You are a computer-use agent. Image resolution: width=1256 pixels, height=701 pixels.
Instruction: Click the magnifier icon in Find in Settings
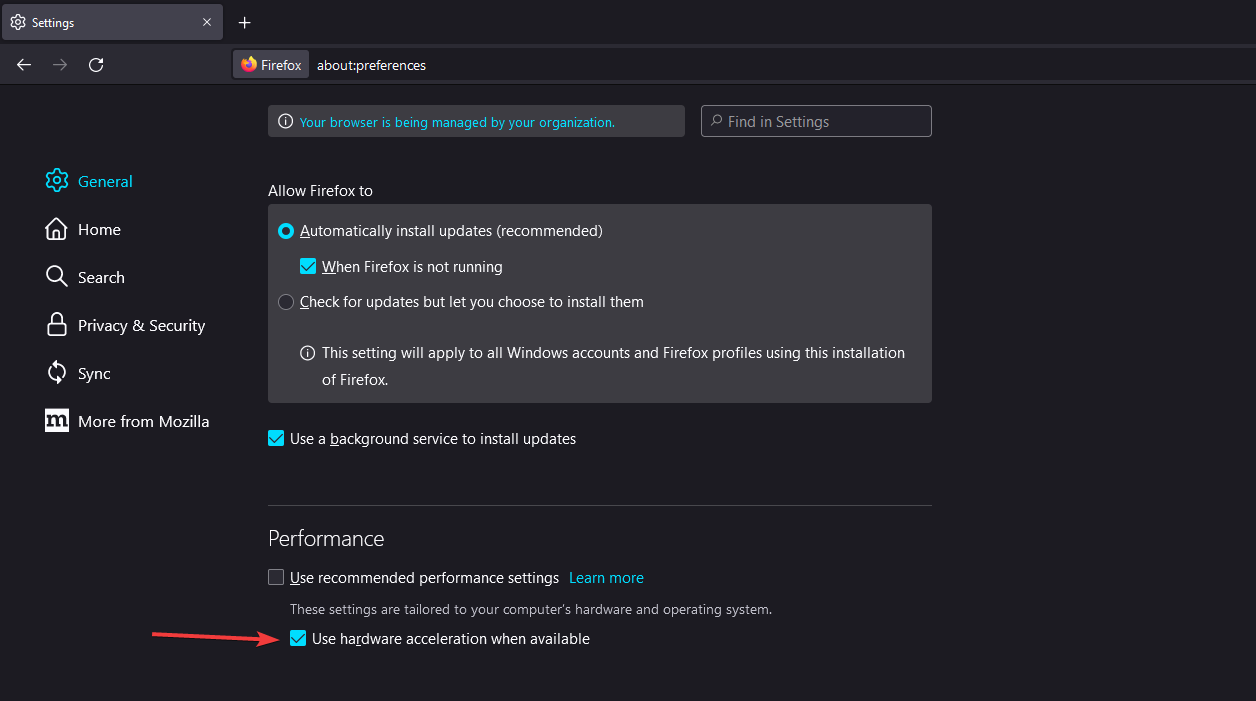coord(716,121)
